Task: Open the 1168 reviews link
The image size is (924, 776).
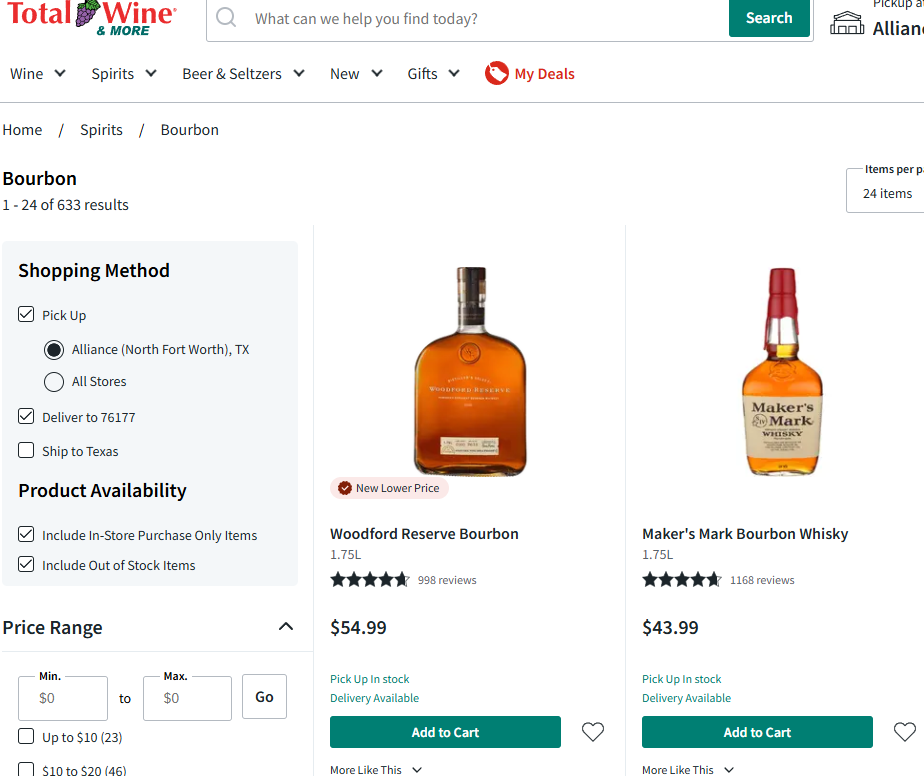Action: (x=762, y=580)
